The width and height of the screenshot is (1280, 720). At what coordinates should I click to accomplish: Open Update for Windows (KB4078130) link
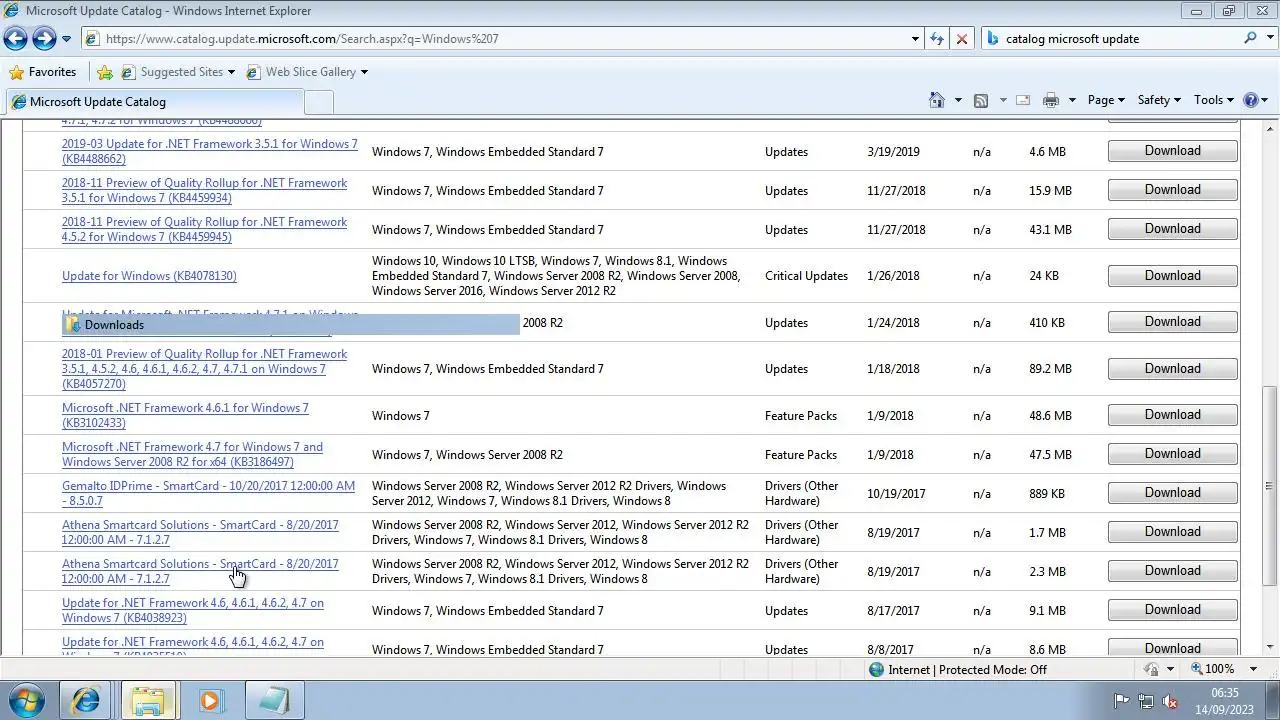149,276
